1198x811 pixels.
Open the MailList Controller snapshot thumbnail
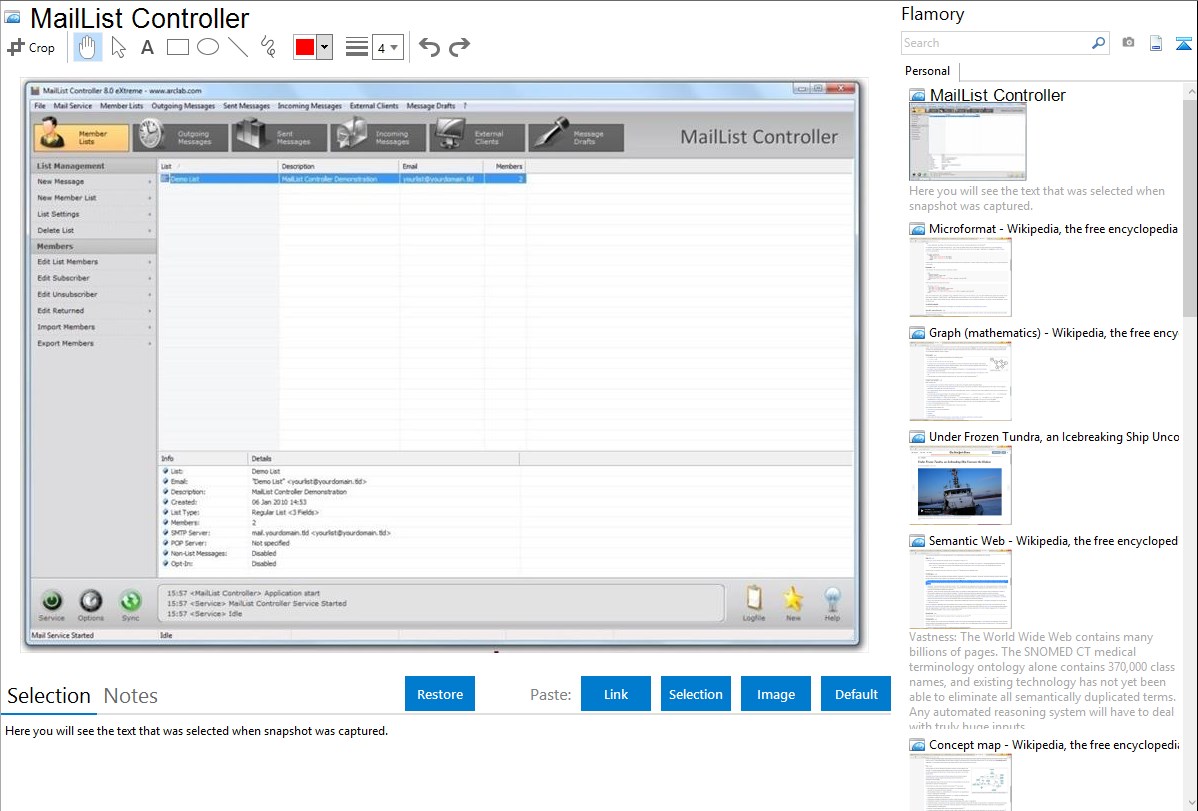click(x=967, y=143)
